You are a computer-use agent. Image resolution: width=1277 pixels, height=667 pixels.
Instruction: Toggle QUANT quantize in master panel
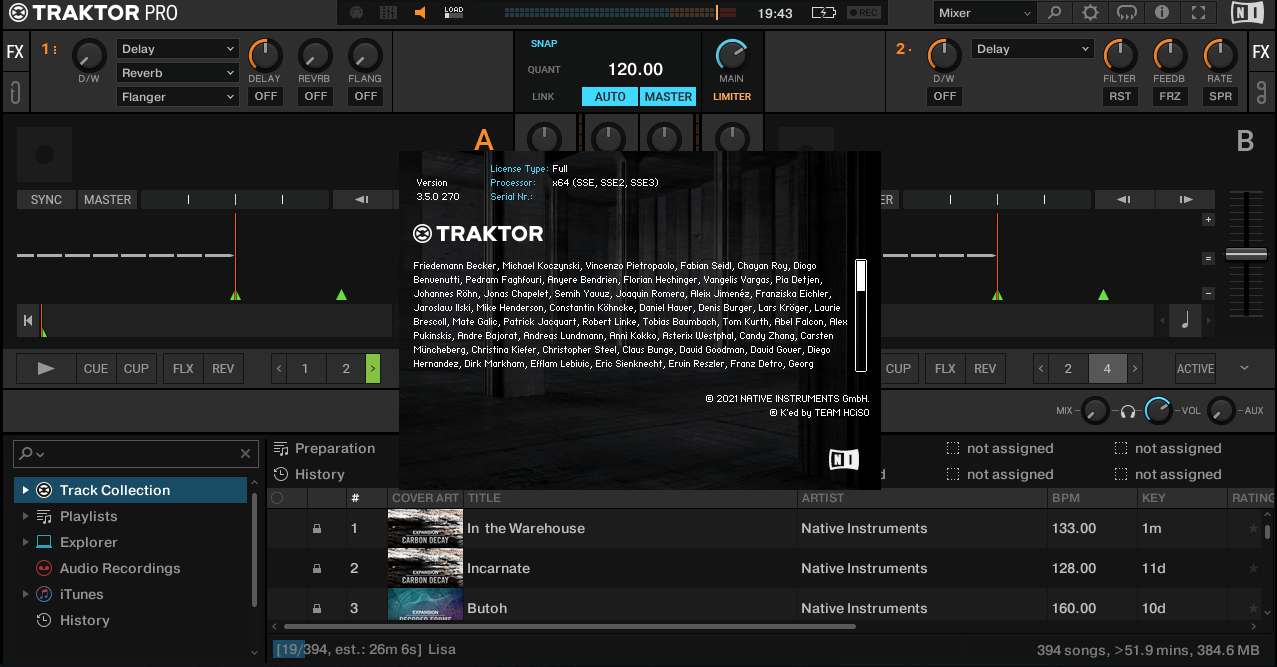pos(544,70)
